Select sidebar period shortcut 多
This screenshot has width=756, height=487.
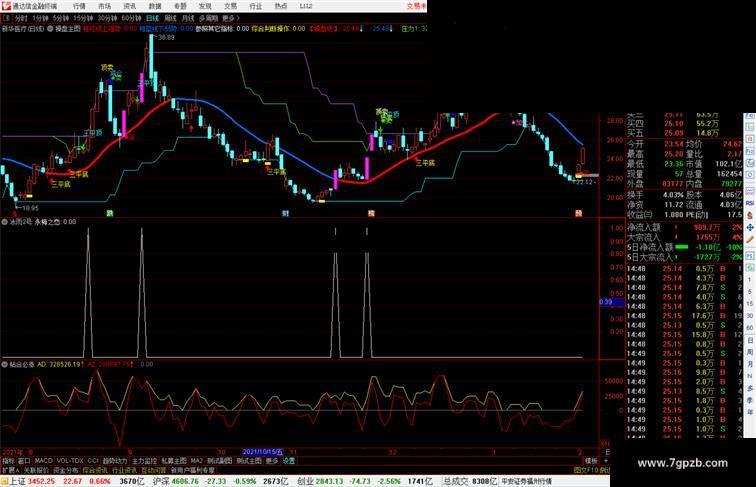750,388
